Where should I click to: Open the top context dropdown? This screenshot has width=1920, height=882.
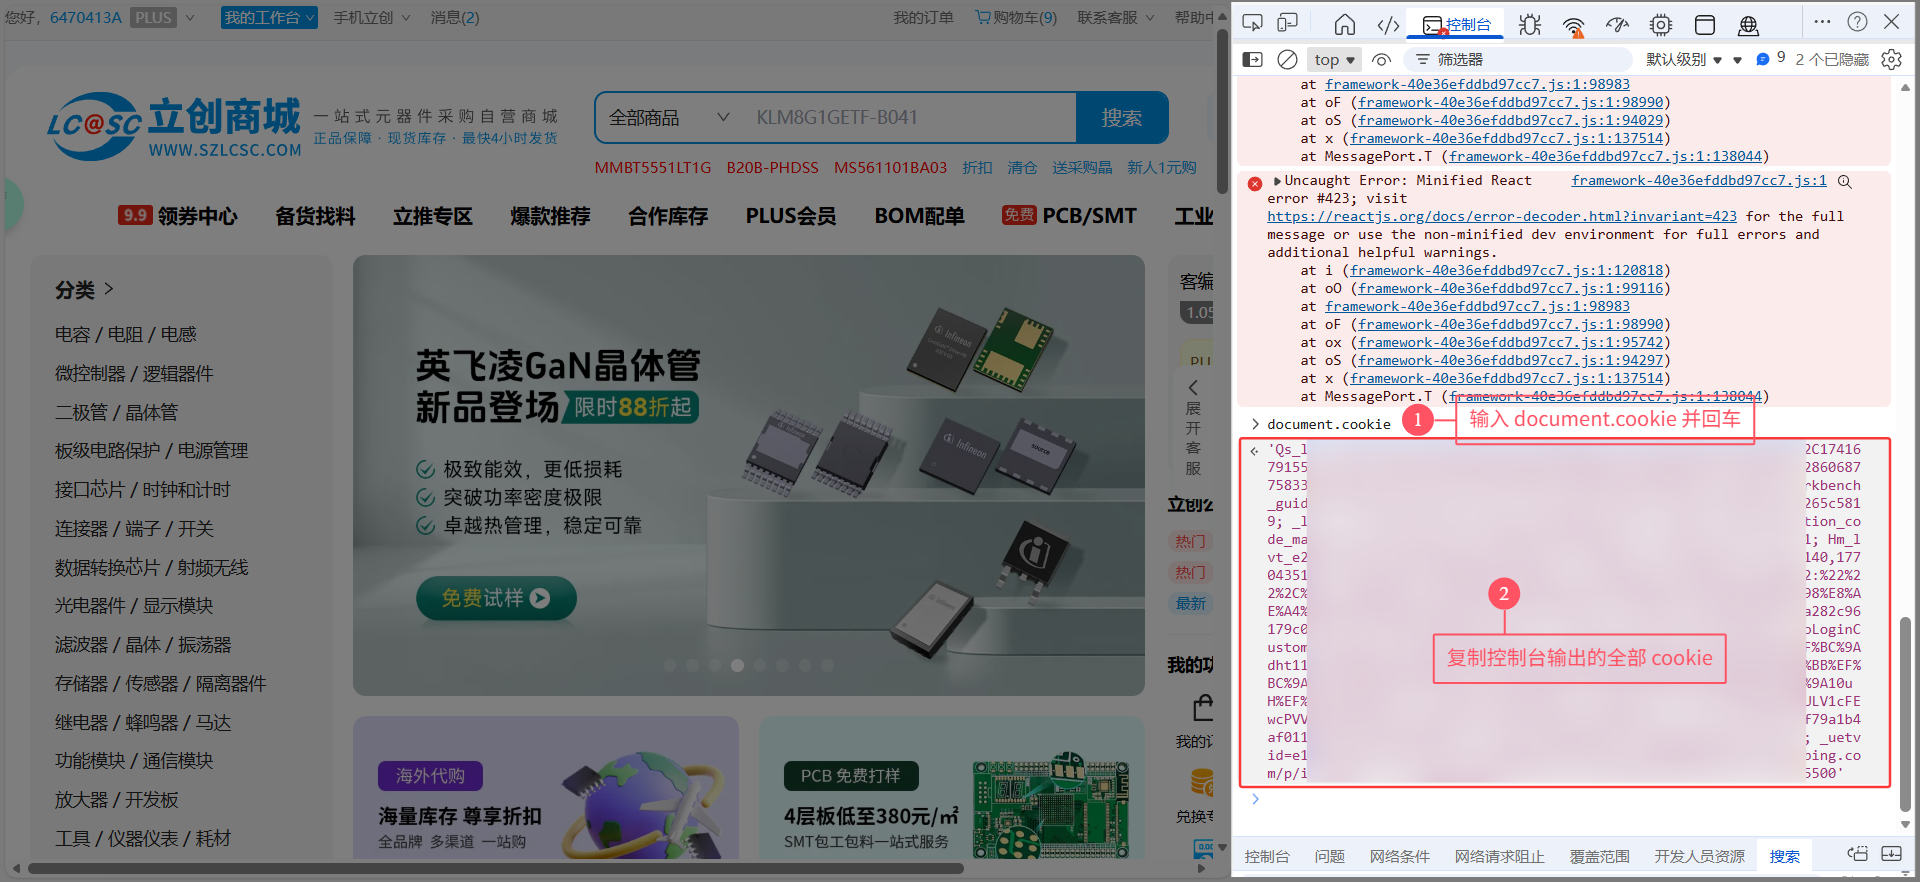pos(1334,60)
